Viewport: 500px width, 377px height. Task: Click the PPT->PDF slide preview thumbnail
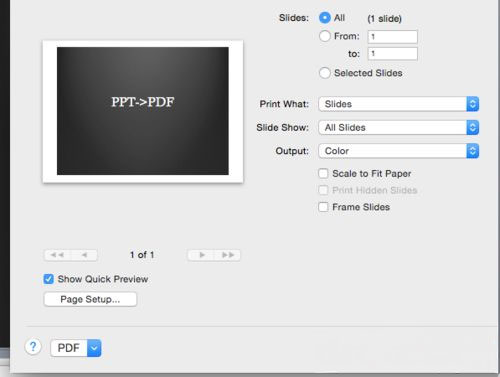tap(143, 111)
